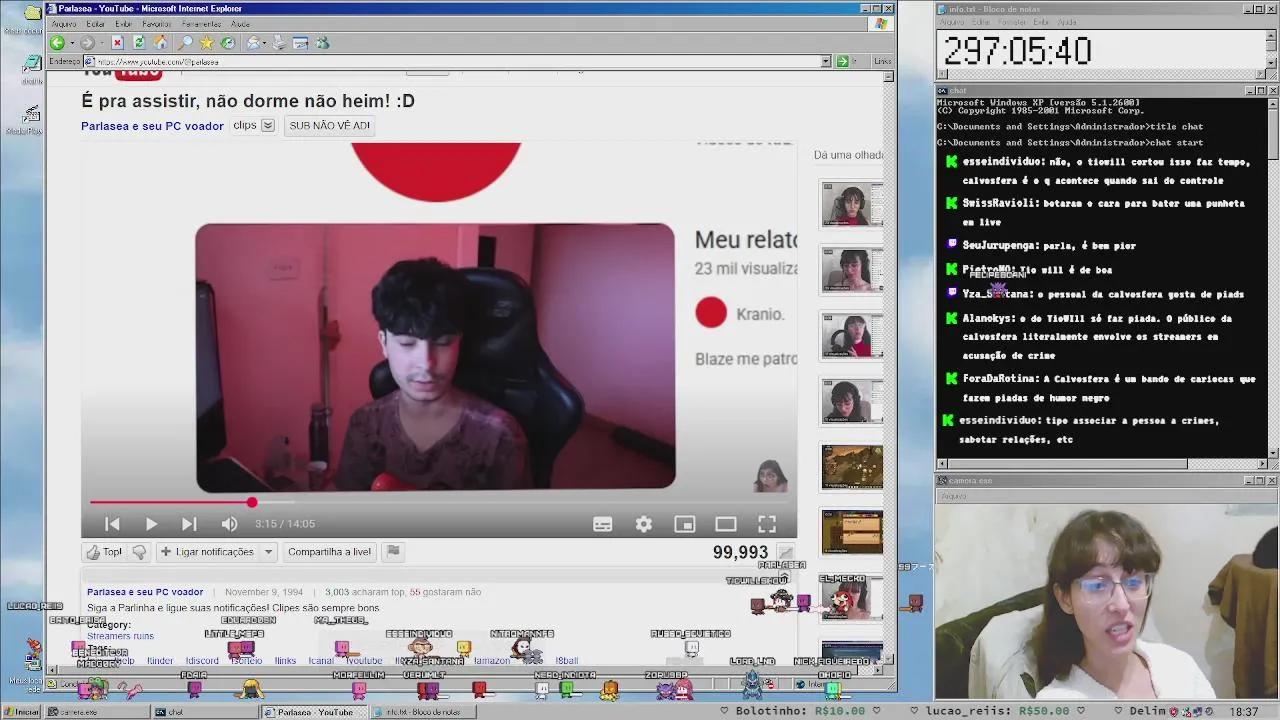Open the first suggested video thumbnail
The image size is (1280, 720).
[852, 205]
